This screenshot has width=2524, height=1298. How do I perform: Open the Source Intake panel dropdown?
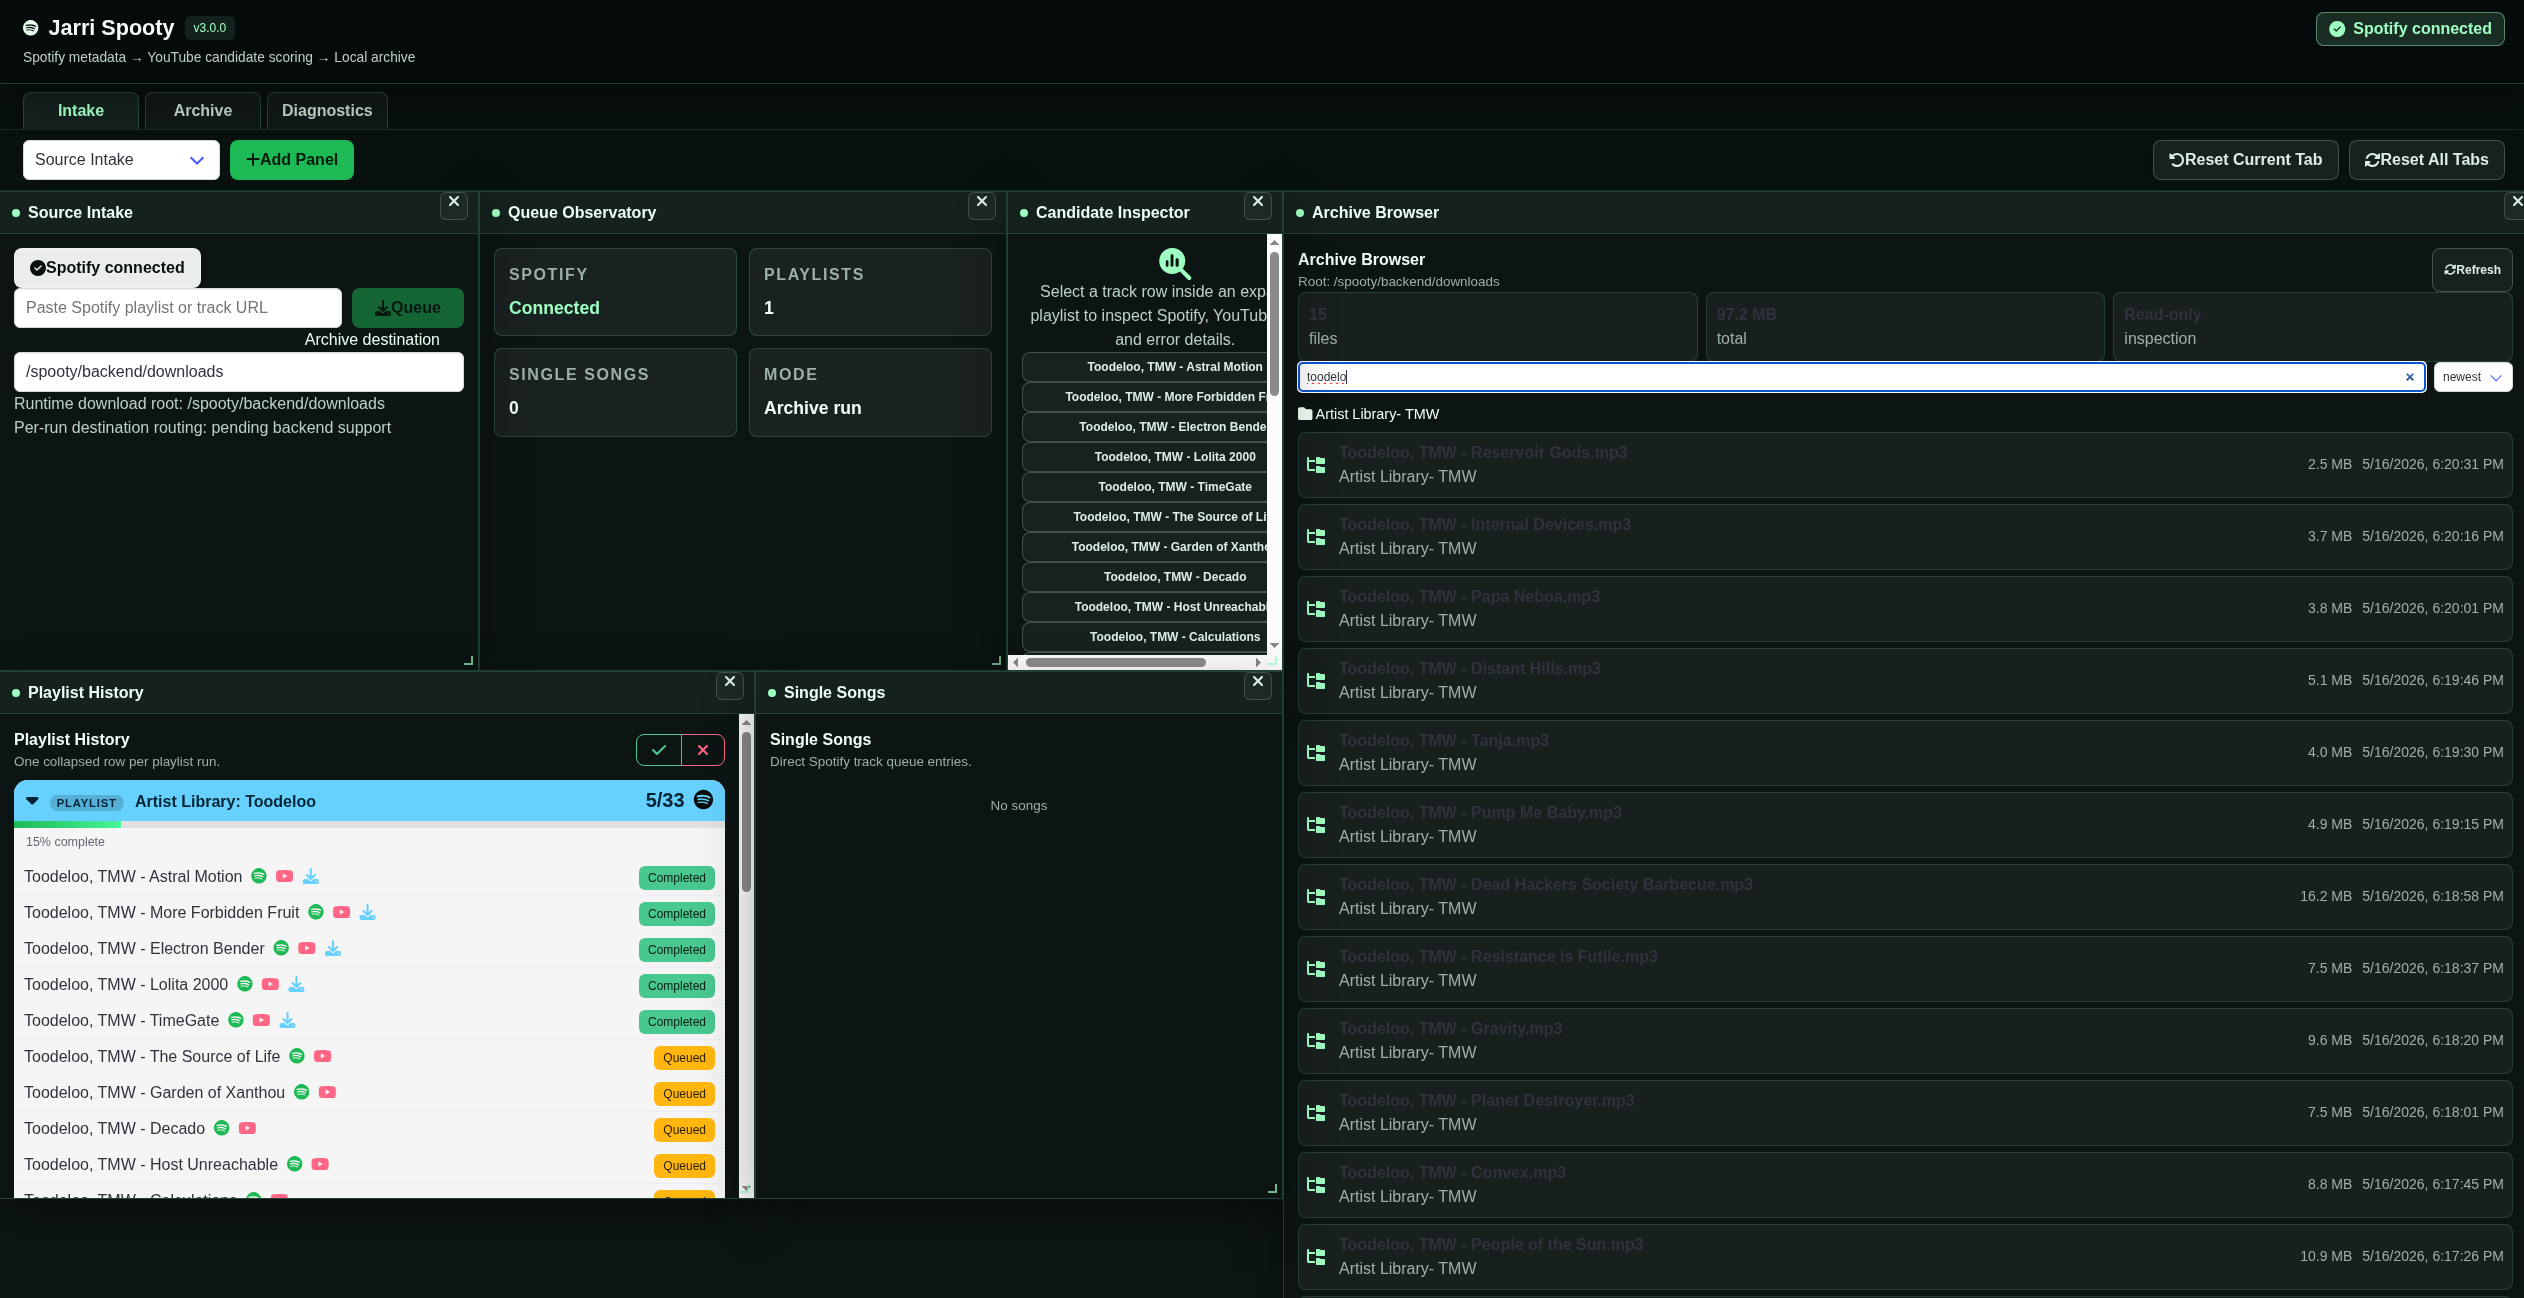tap(121, 160)
